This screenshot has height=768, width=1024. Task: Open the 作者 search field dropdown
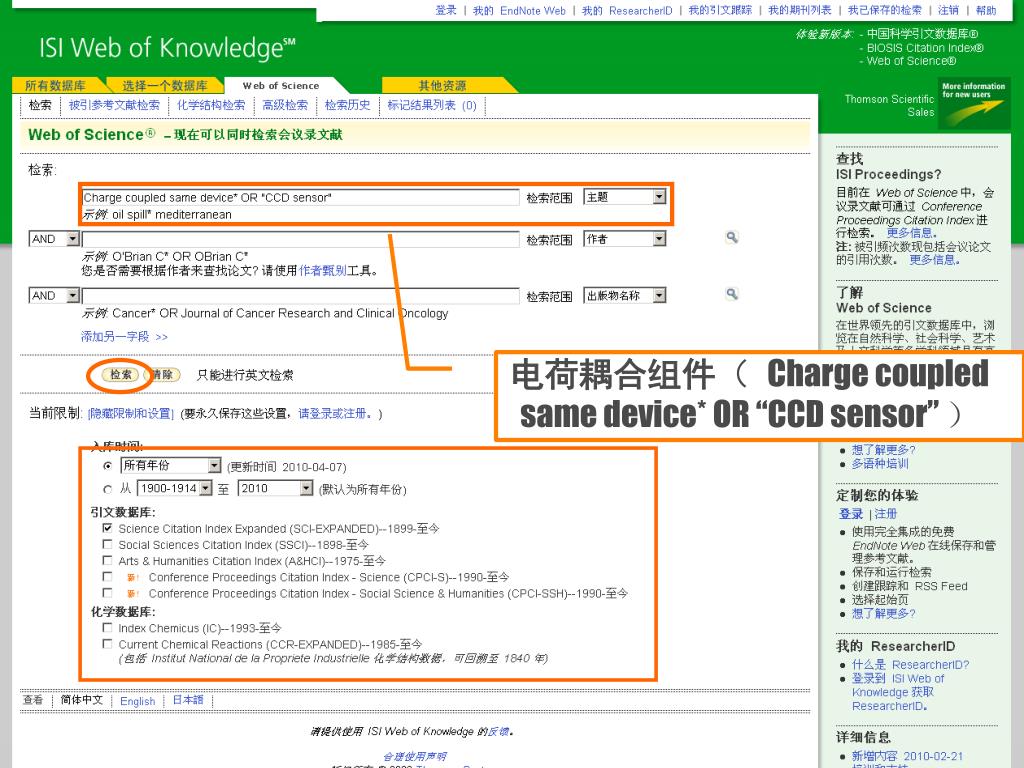[624, 239]
